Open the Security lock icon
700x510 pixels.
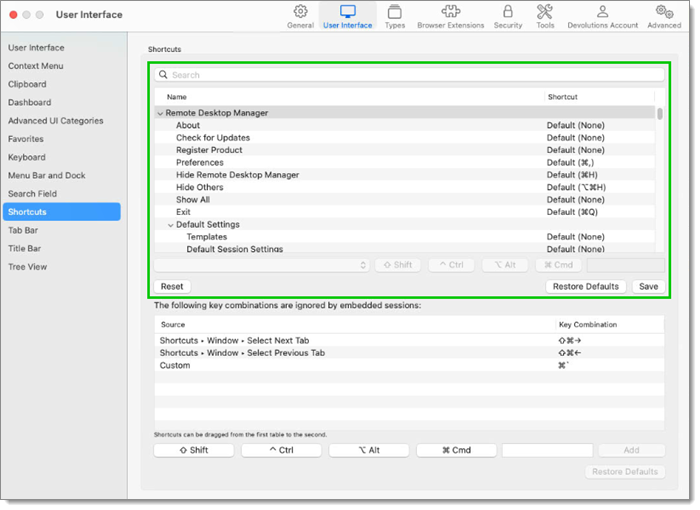(x=508, y=12)
